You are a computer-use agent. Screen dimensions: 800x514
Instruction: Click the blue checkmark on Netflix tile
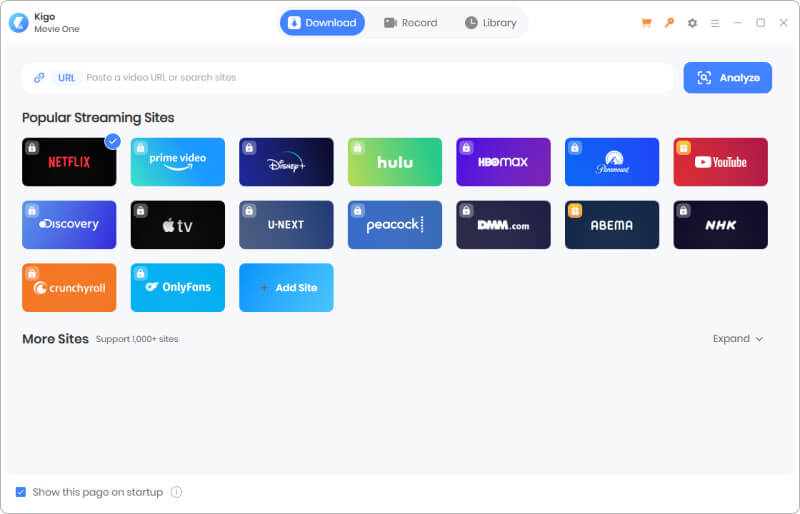point(113,141)
